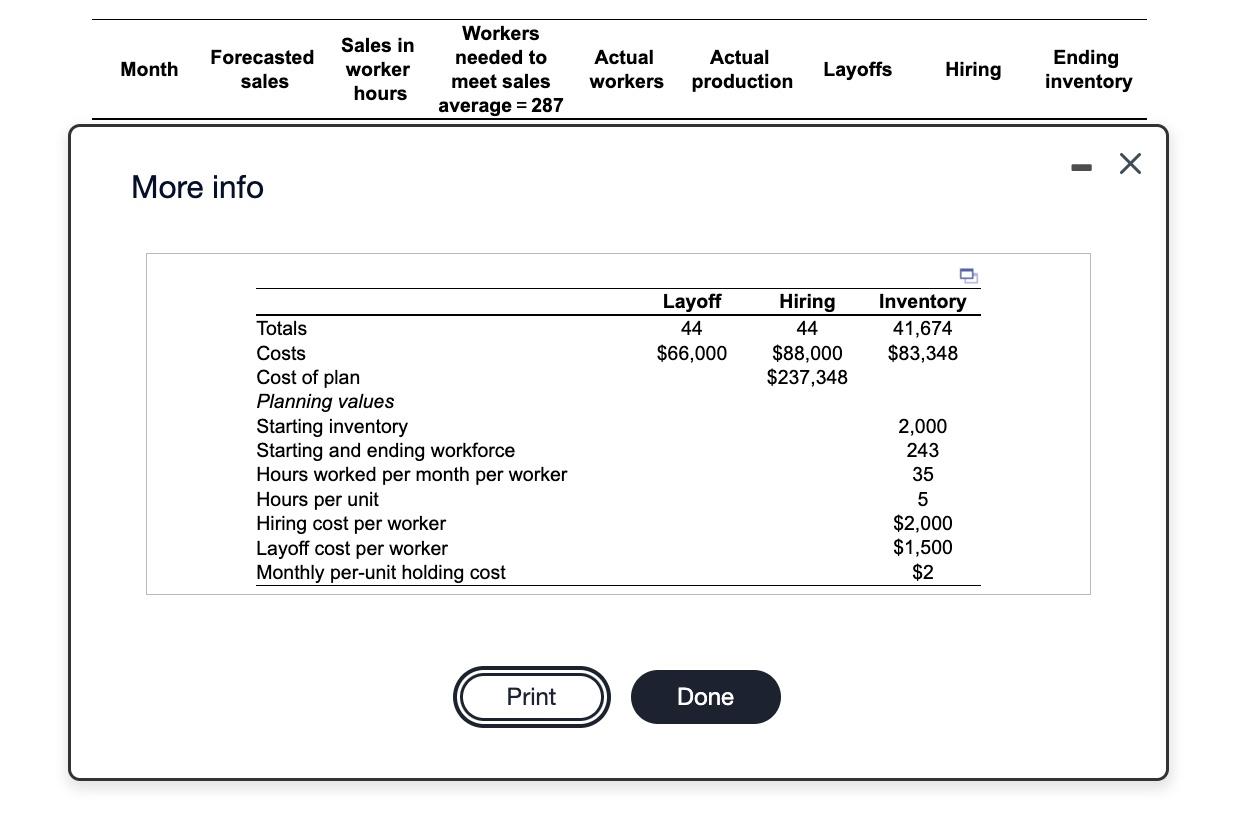Minimize the More info dialog
The height and width of the screenshot is (817, 1248).
coord(1080,167)
